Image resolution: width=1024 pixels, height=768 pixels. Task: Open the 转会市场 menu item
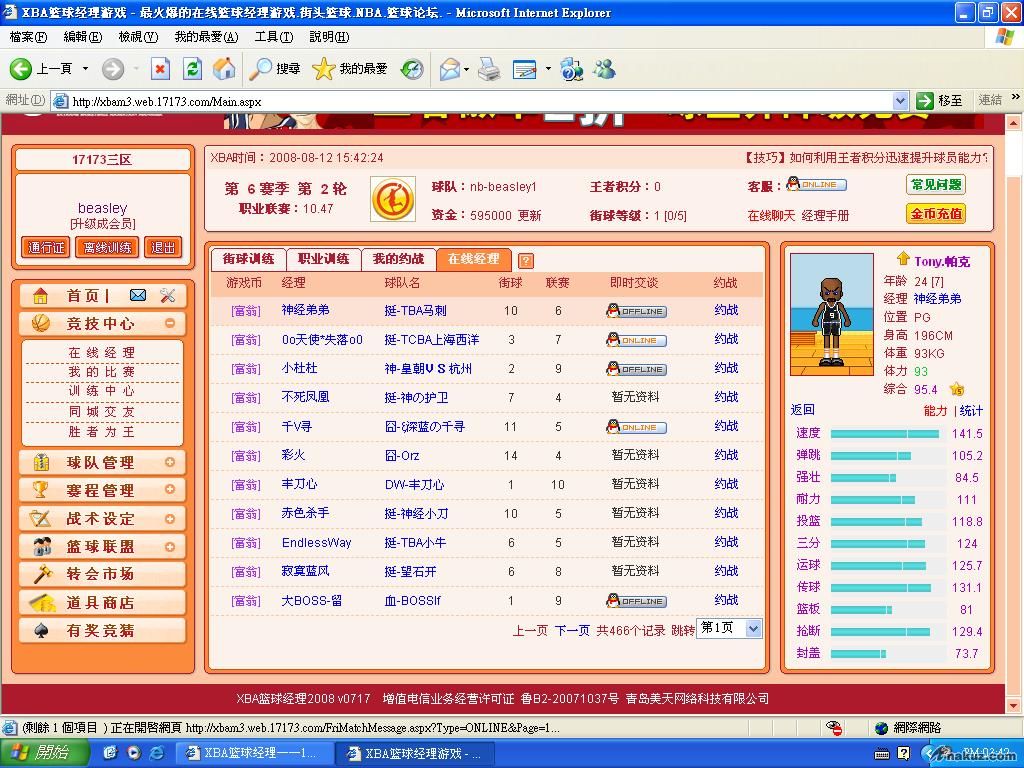tap(102, 574)
